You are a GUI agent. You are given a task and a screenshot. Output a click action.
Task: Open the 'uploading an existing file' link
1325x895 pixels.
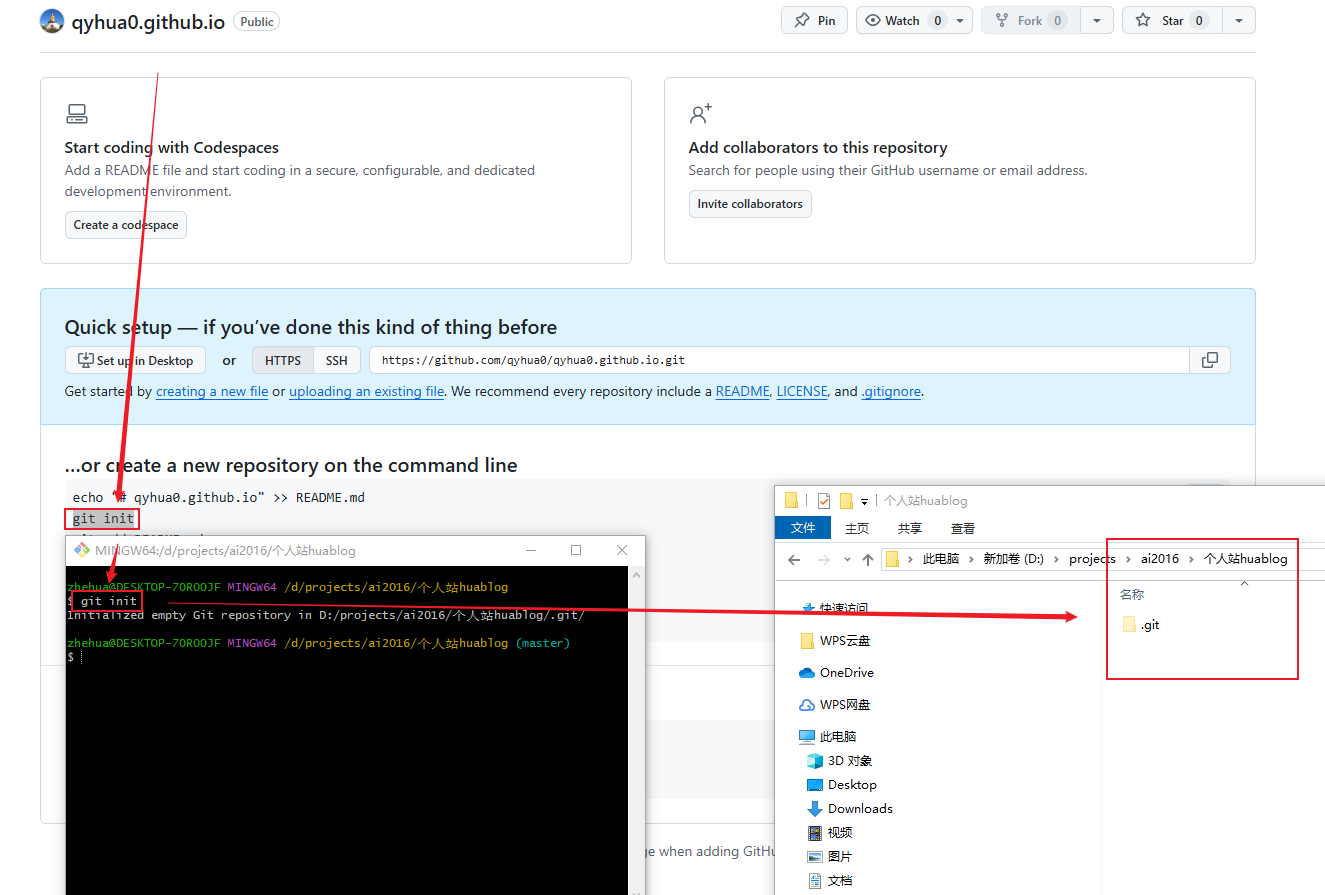(x=366, y=392)
